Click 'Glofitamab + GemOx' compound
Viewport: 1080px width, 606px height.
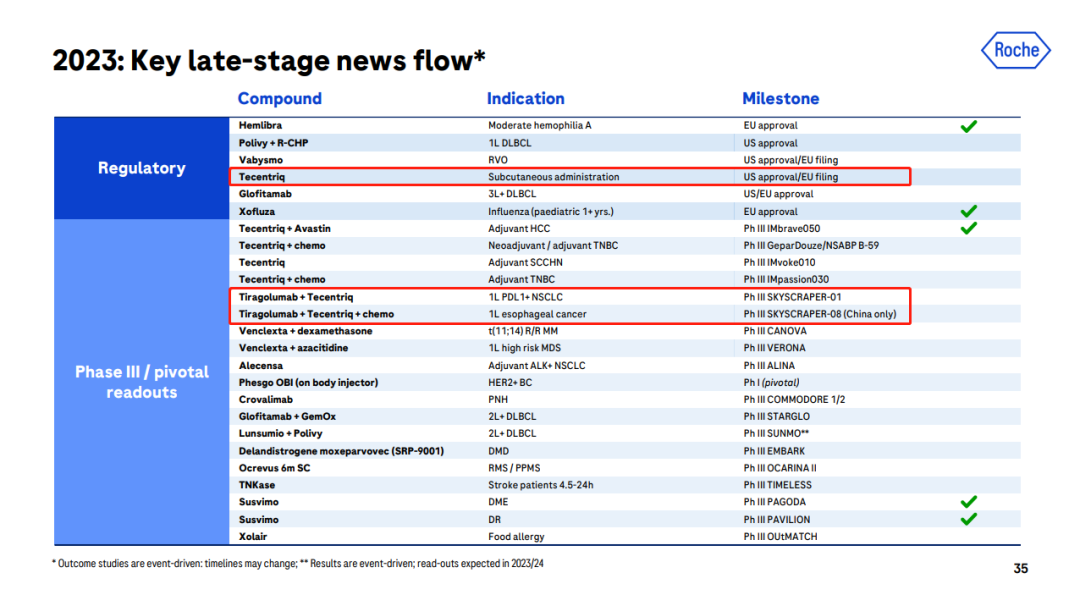click(x=287, y=416)
